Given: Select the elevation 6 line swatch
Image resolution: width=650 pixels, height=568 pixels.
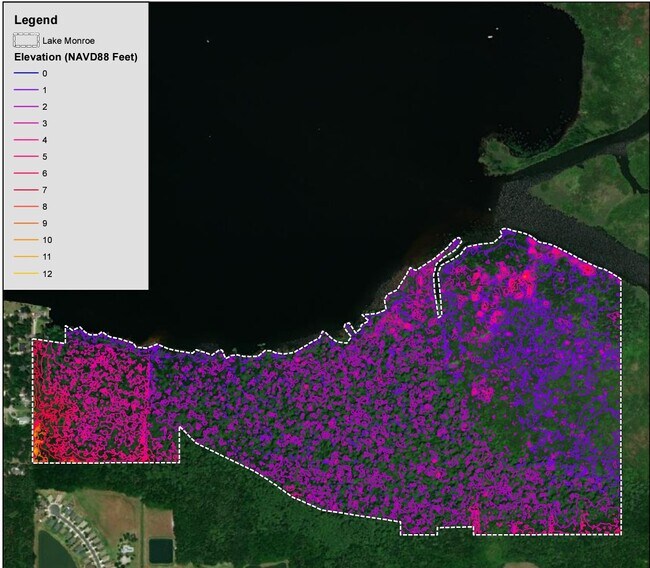Looking at the screenshot, I should pos(26,173).
